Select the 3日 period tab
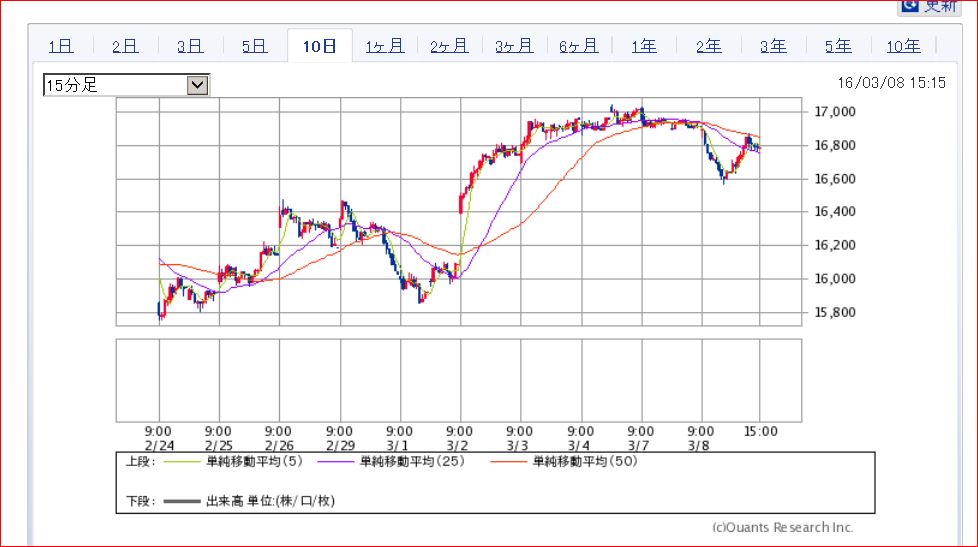The width and height of the screenshot is (978, 547). pos(190,46)
